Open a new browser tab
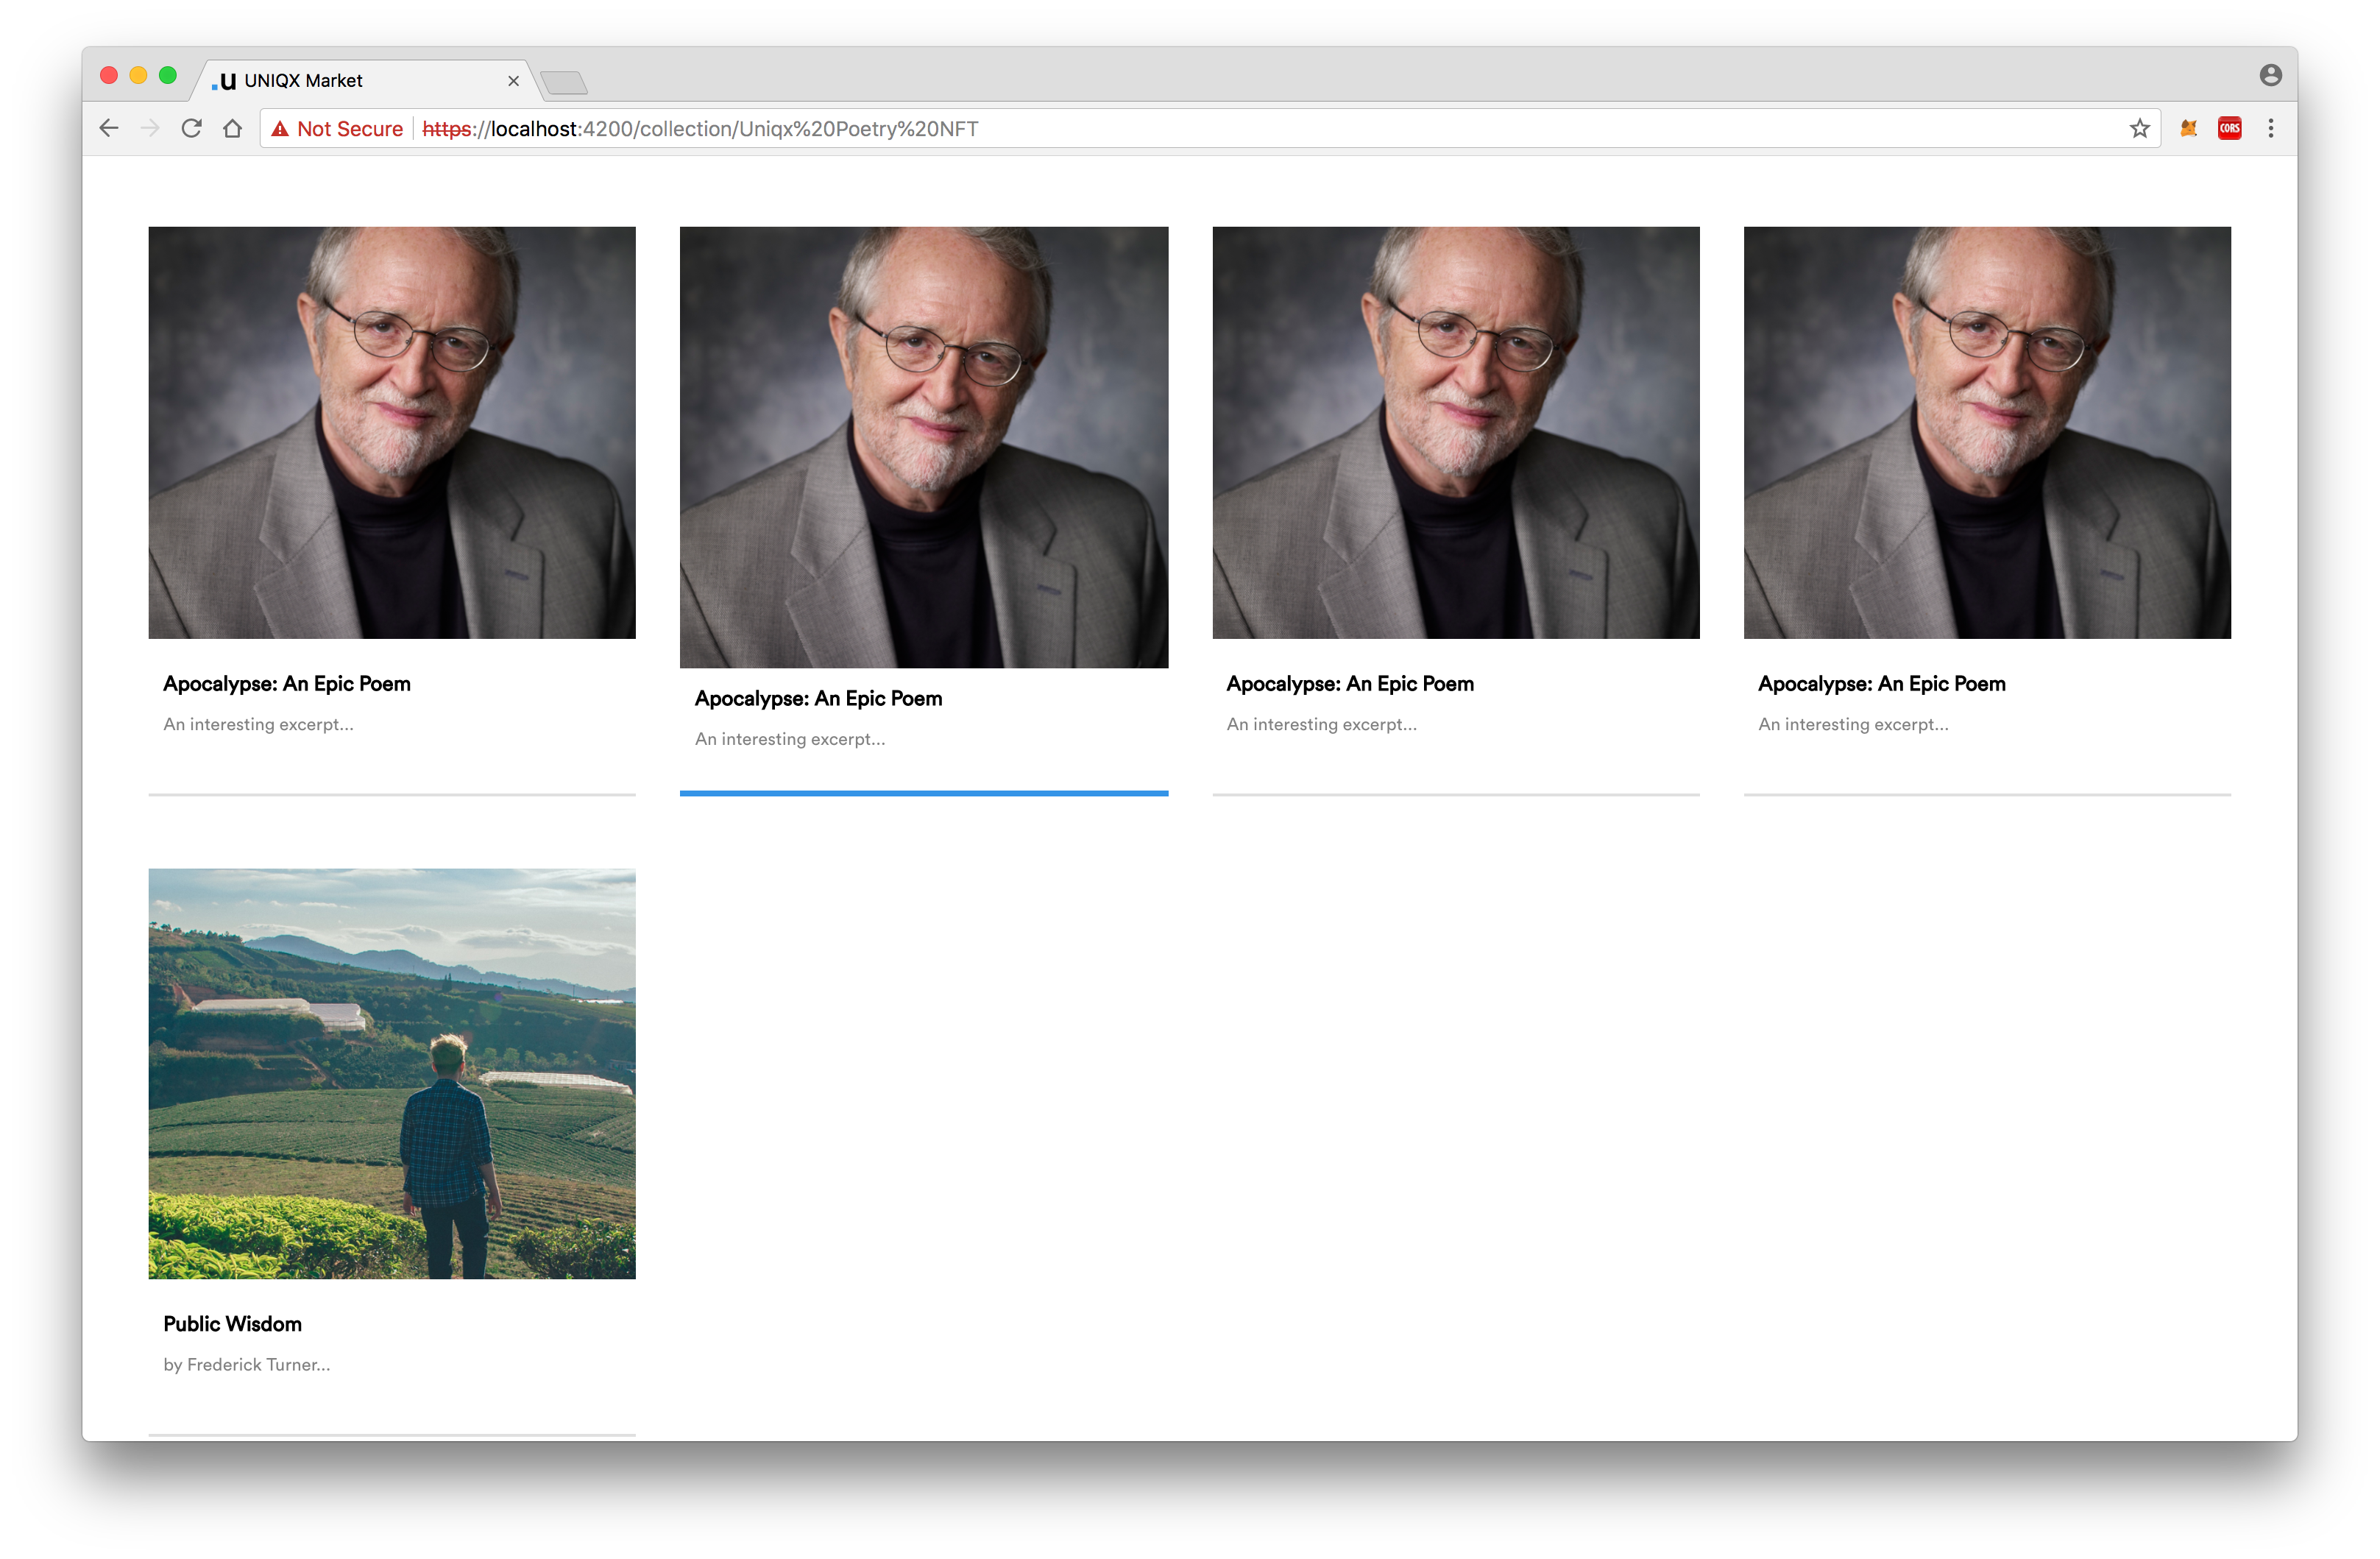The image size is (2380, 1559). (x=564, y=82)
